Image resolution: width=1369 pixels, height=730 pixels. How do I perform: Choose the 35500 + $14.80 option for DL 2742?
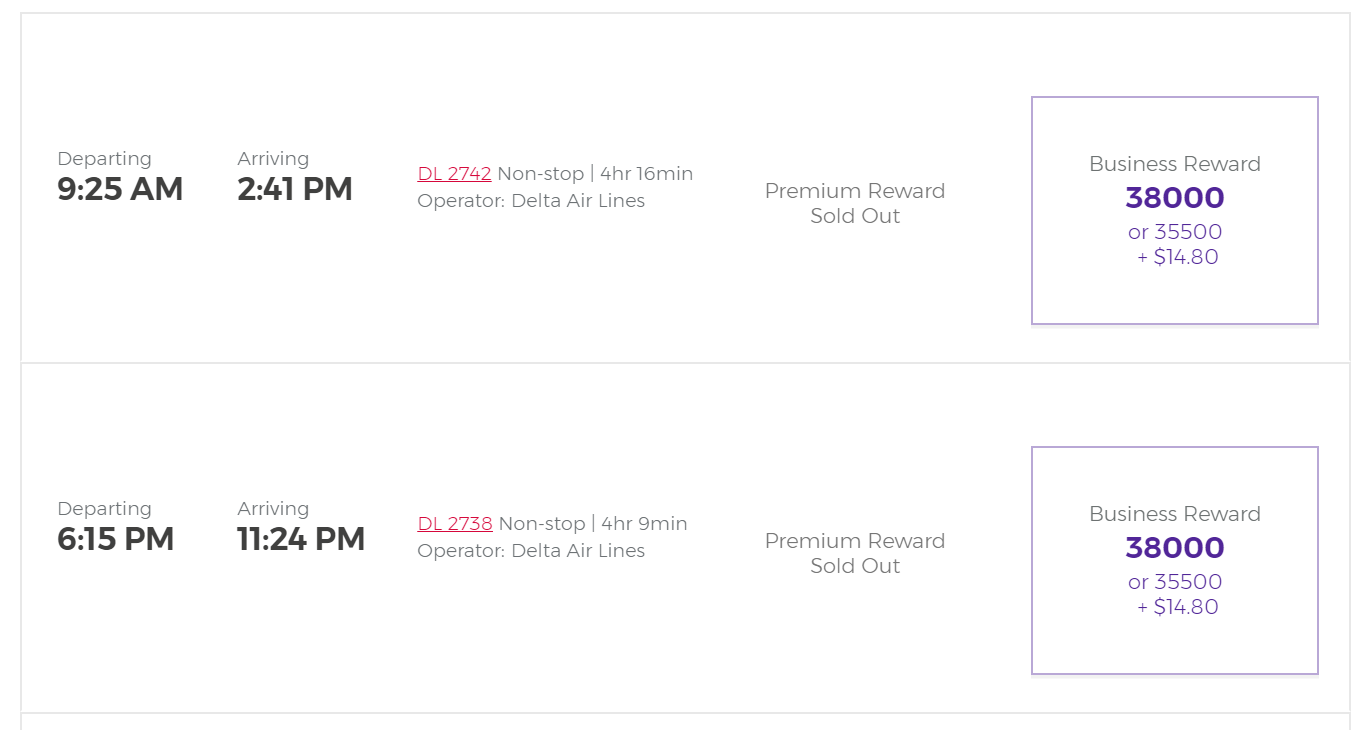pyautogui.click(x=1175, y=244)
